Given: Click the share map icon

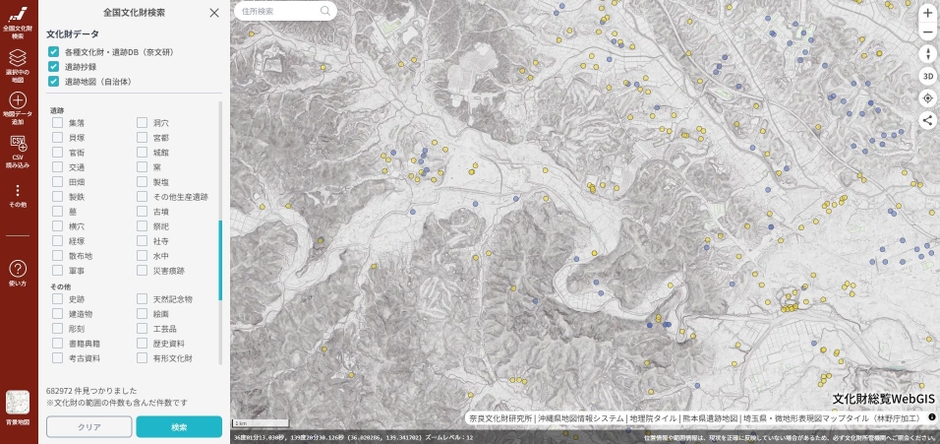Looking at the screenshot, I should click(x=927, y=120).
